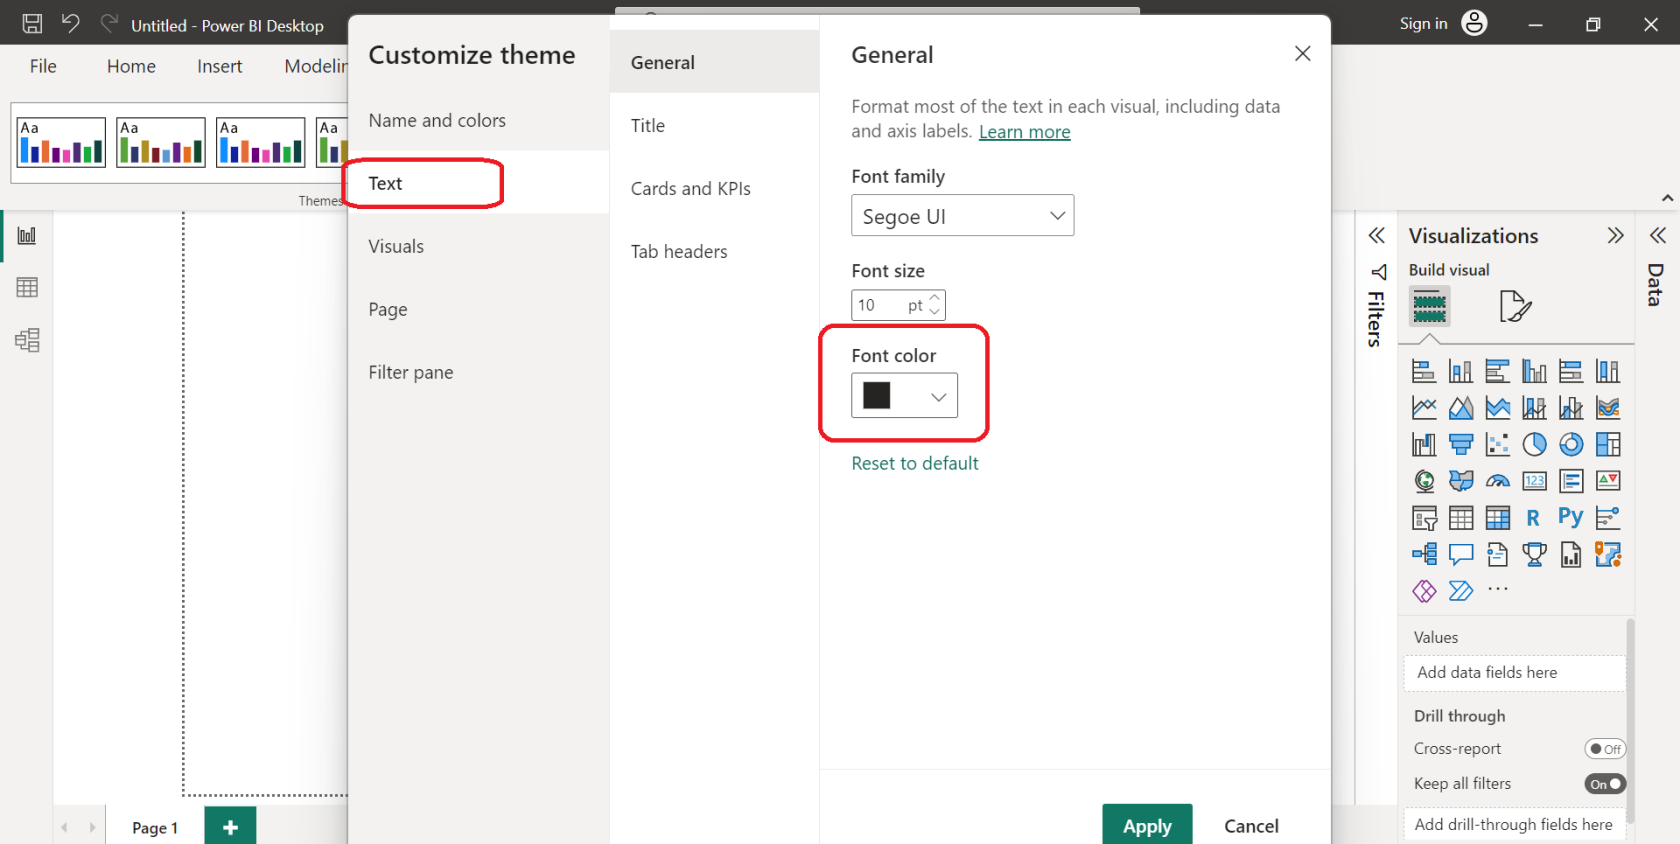Viewport: 1680px width, 844px height.
Task: Insert the Waterfall chart visual
Action: (1424, 444)
